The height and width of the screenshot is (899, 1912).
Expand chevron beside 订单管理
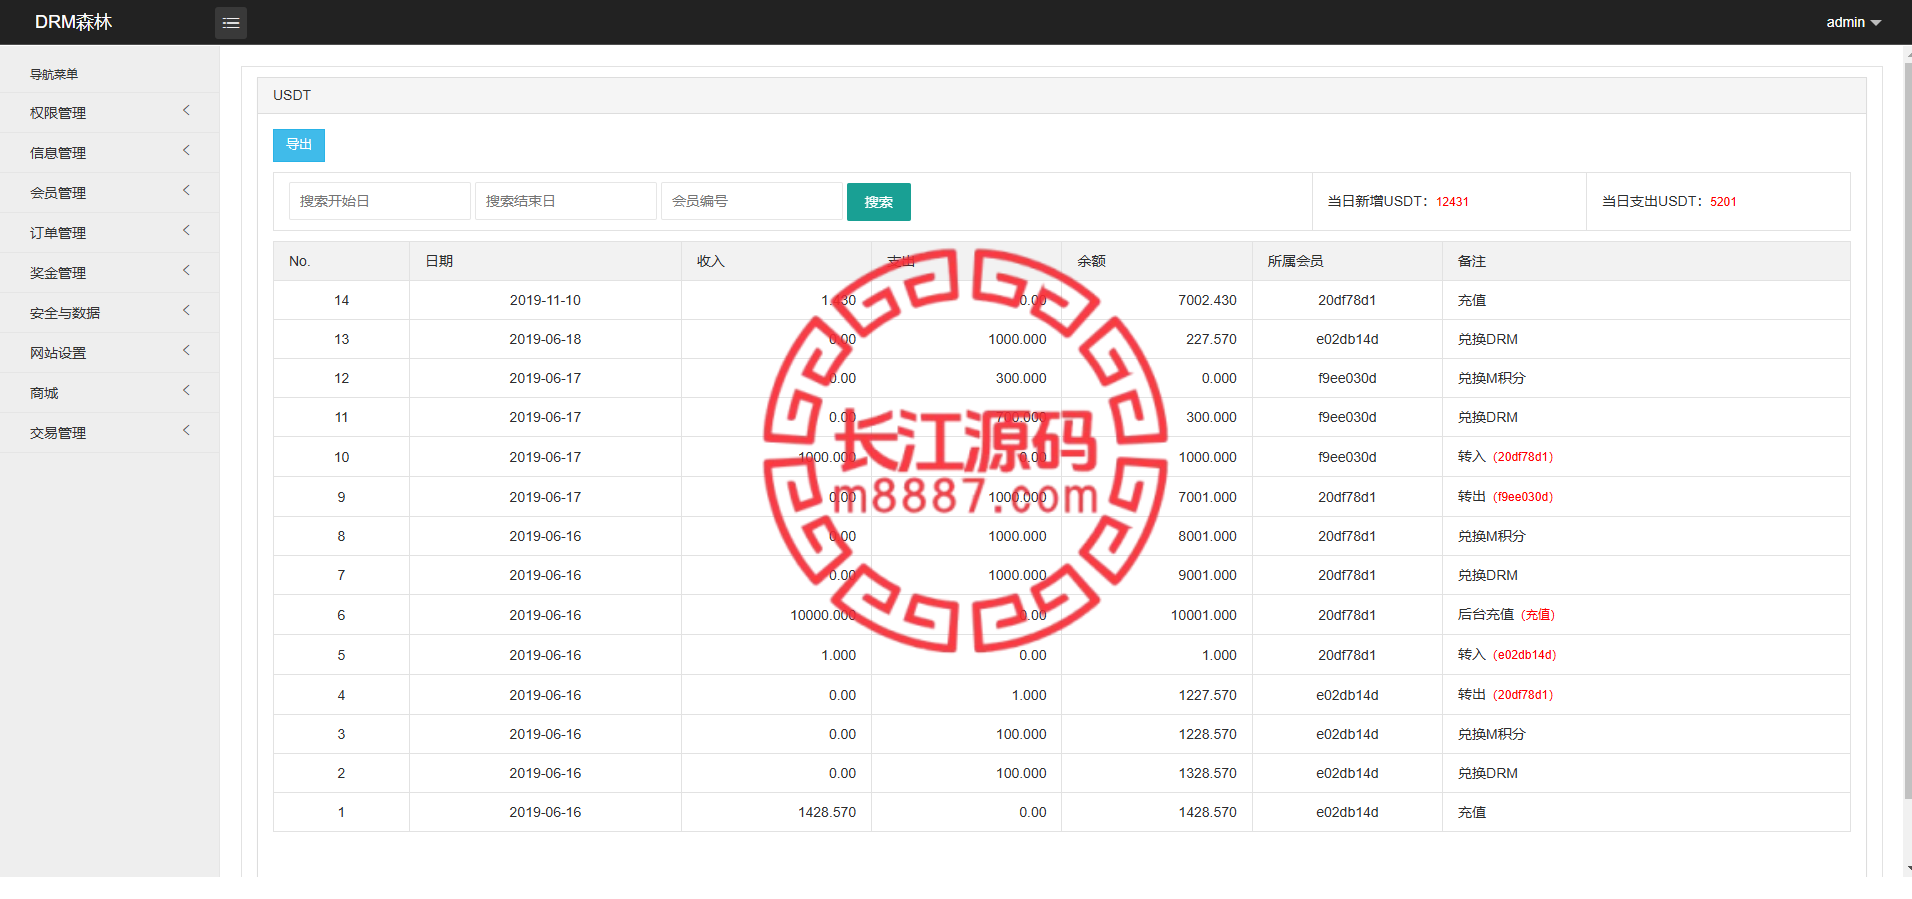[x=186, y=231]
